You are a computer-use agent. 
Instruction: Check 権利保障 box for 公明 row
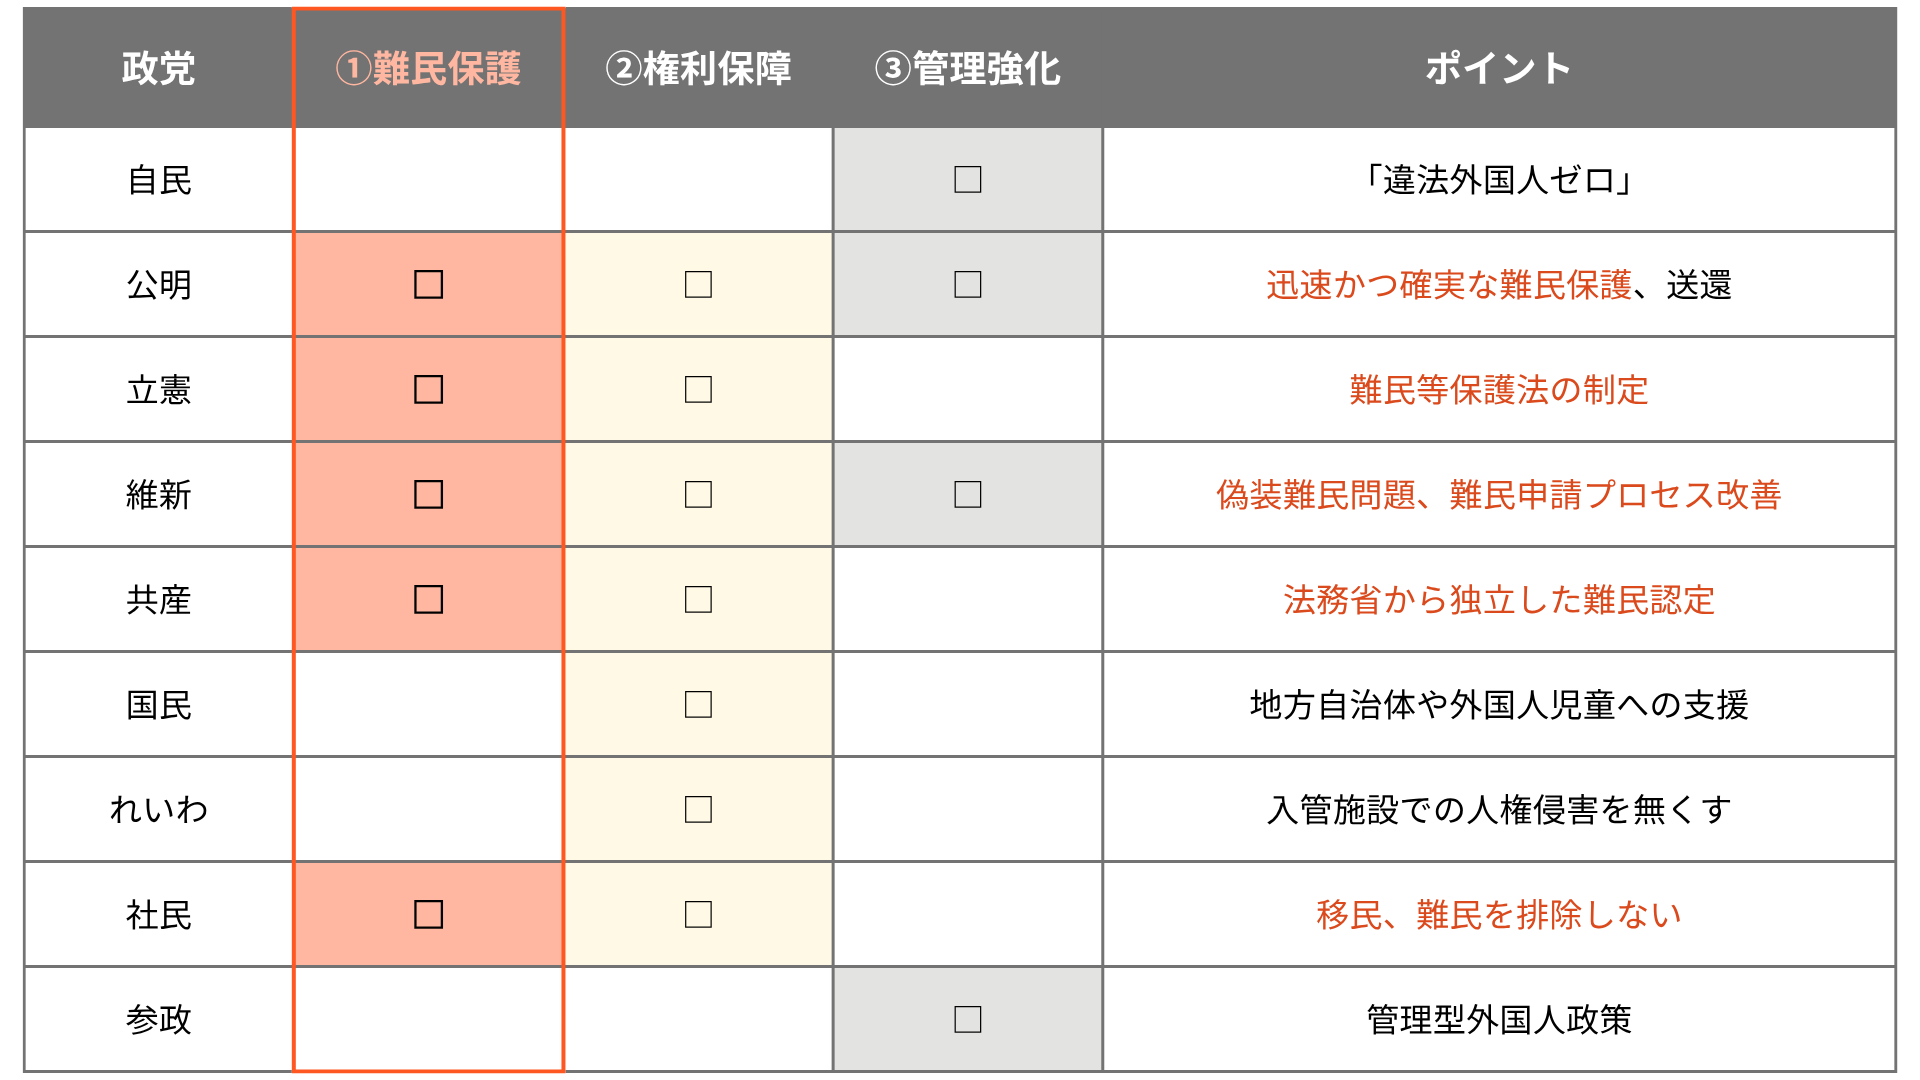(x=698, y=285)
